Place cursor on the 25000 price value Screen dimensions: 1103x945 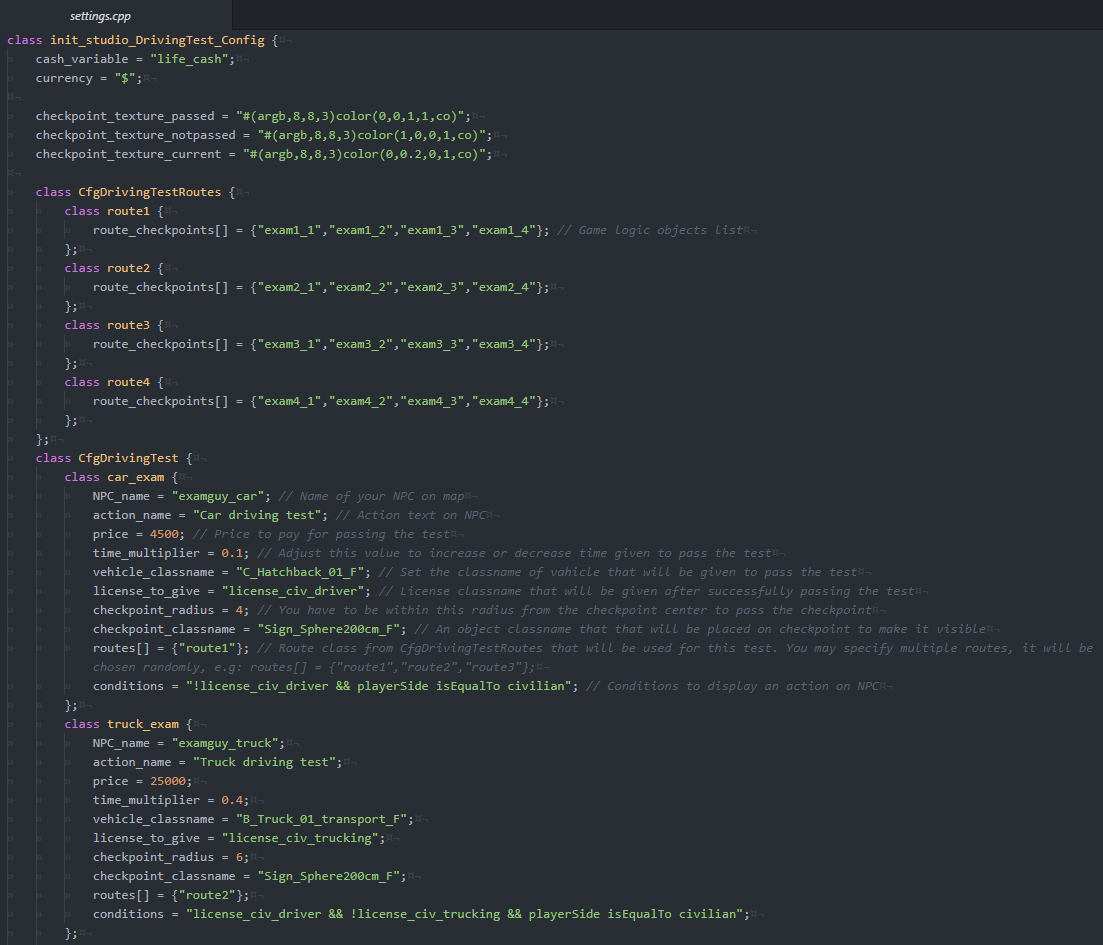(x=167, y=781)
